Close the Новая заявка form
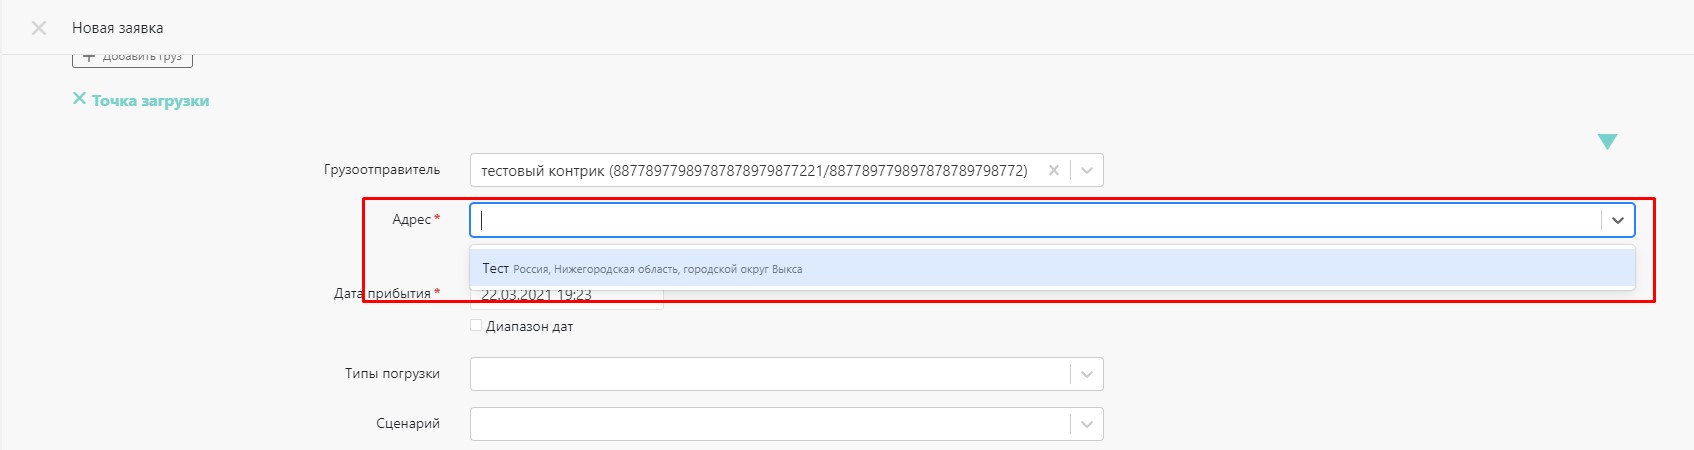Viewport: 1694px width, 450px height. coord(39,28)
